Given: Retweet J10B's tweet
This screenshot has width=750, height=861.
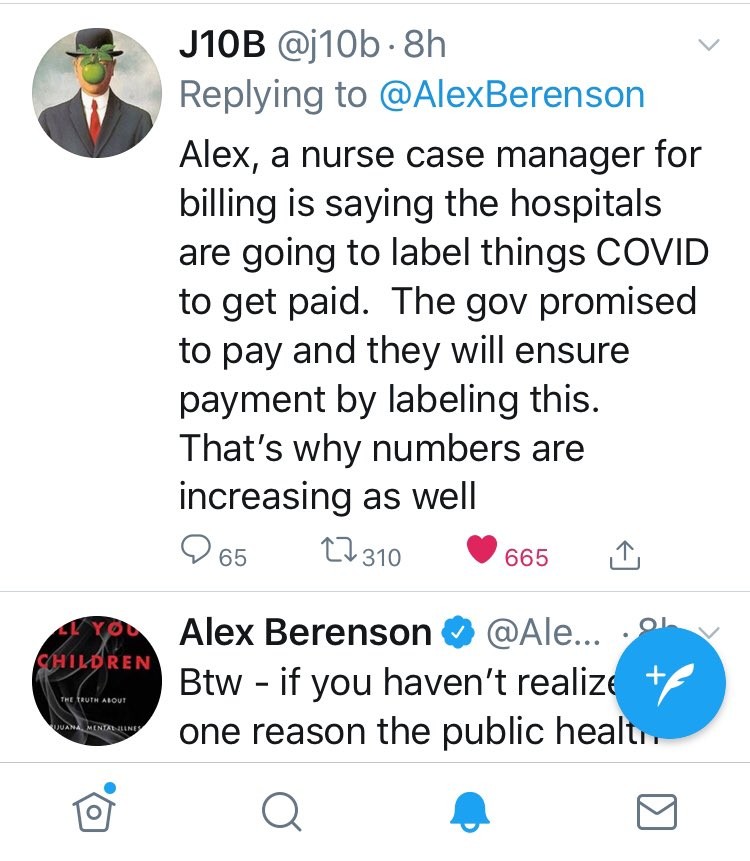Looking at the screenshot, I should tap(339, 550).
